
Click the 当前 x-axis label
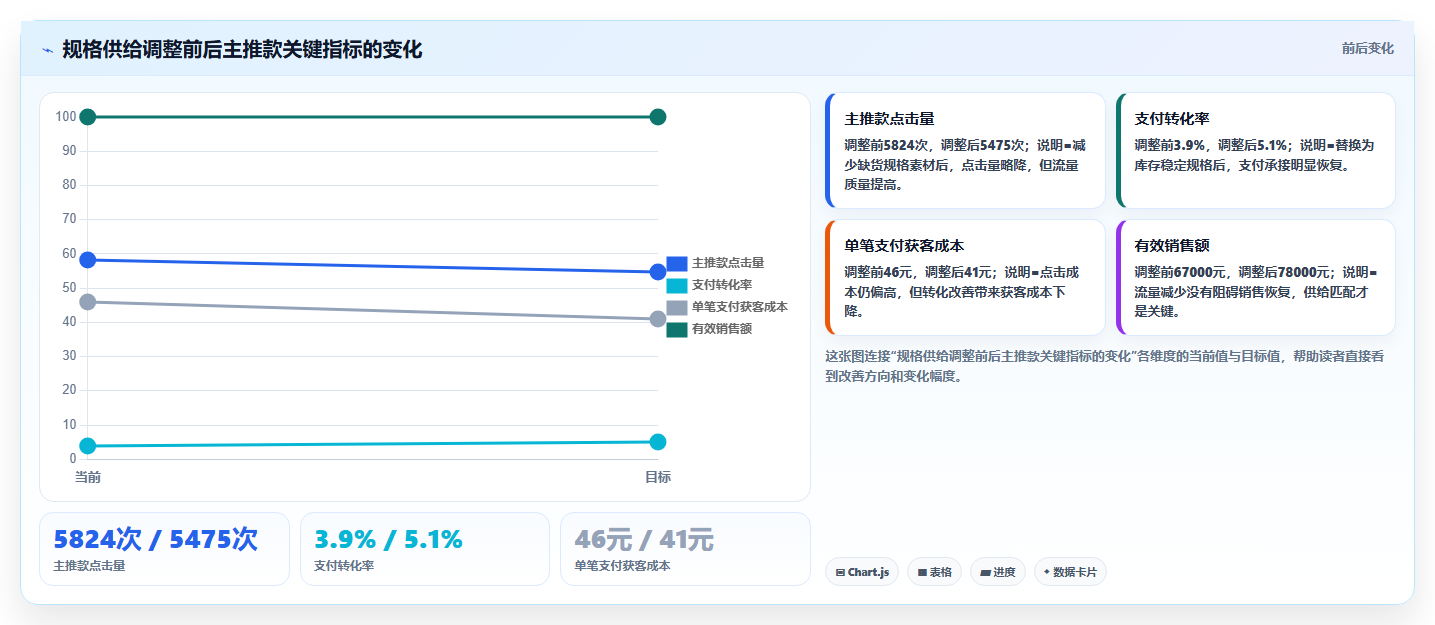[88, 478]
